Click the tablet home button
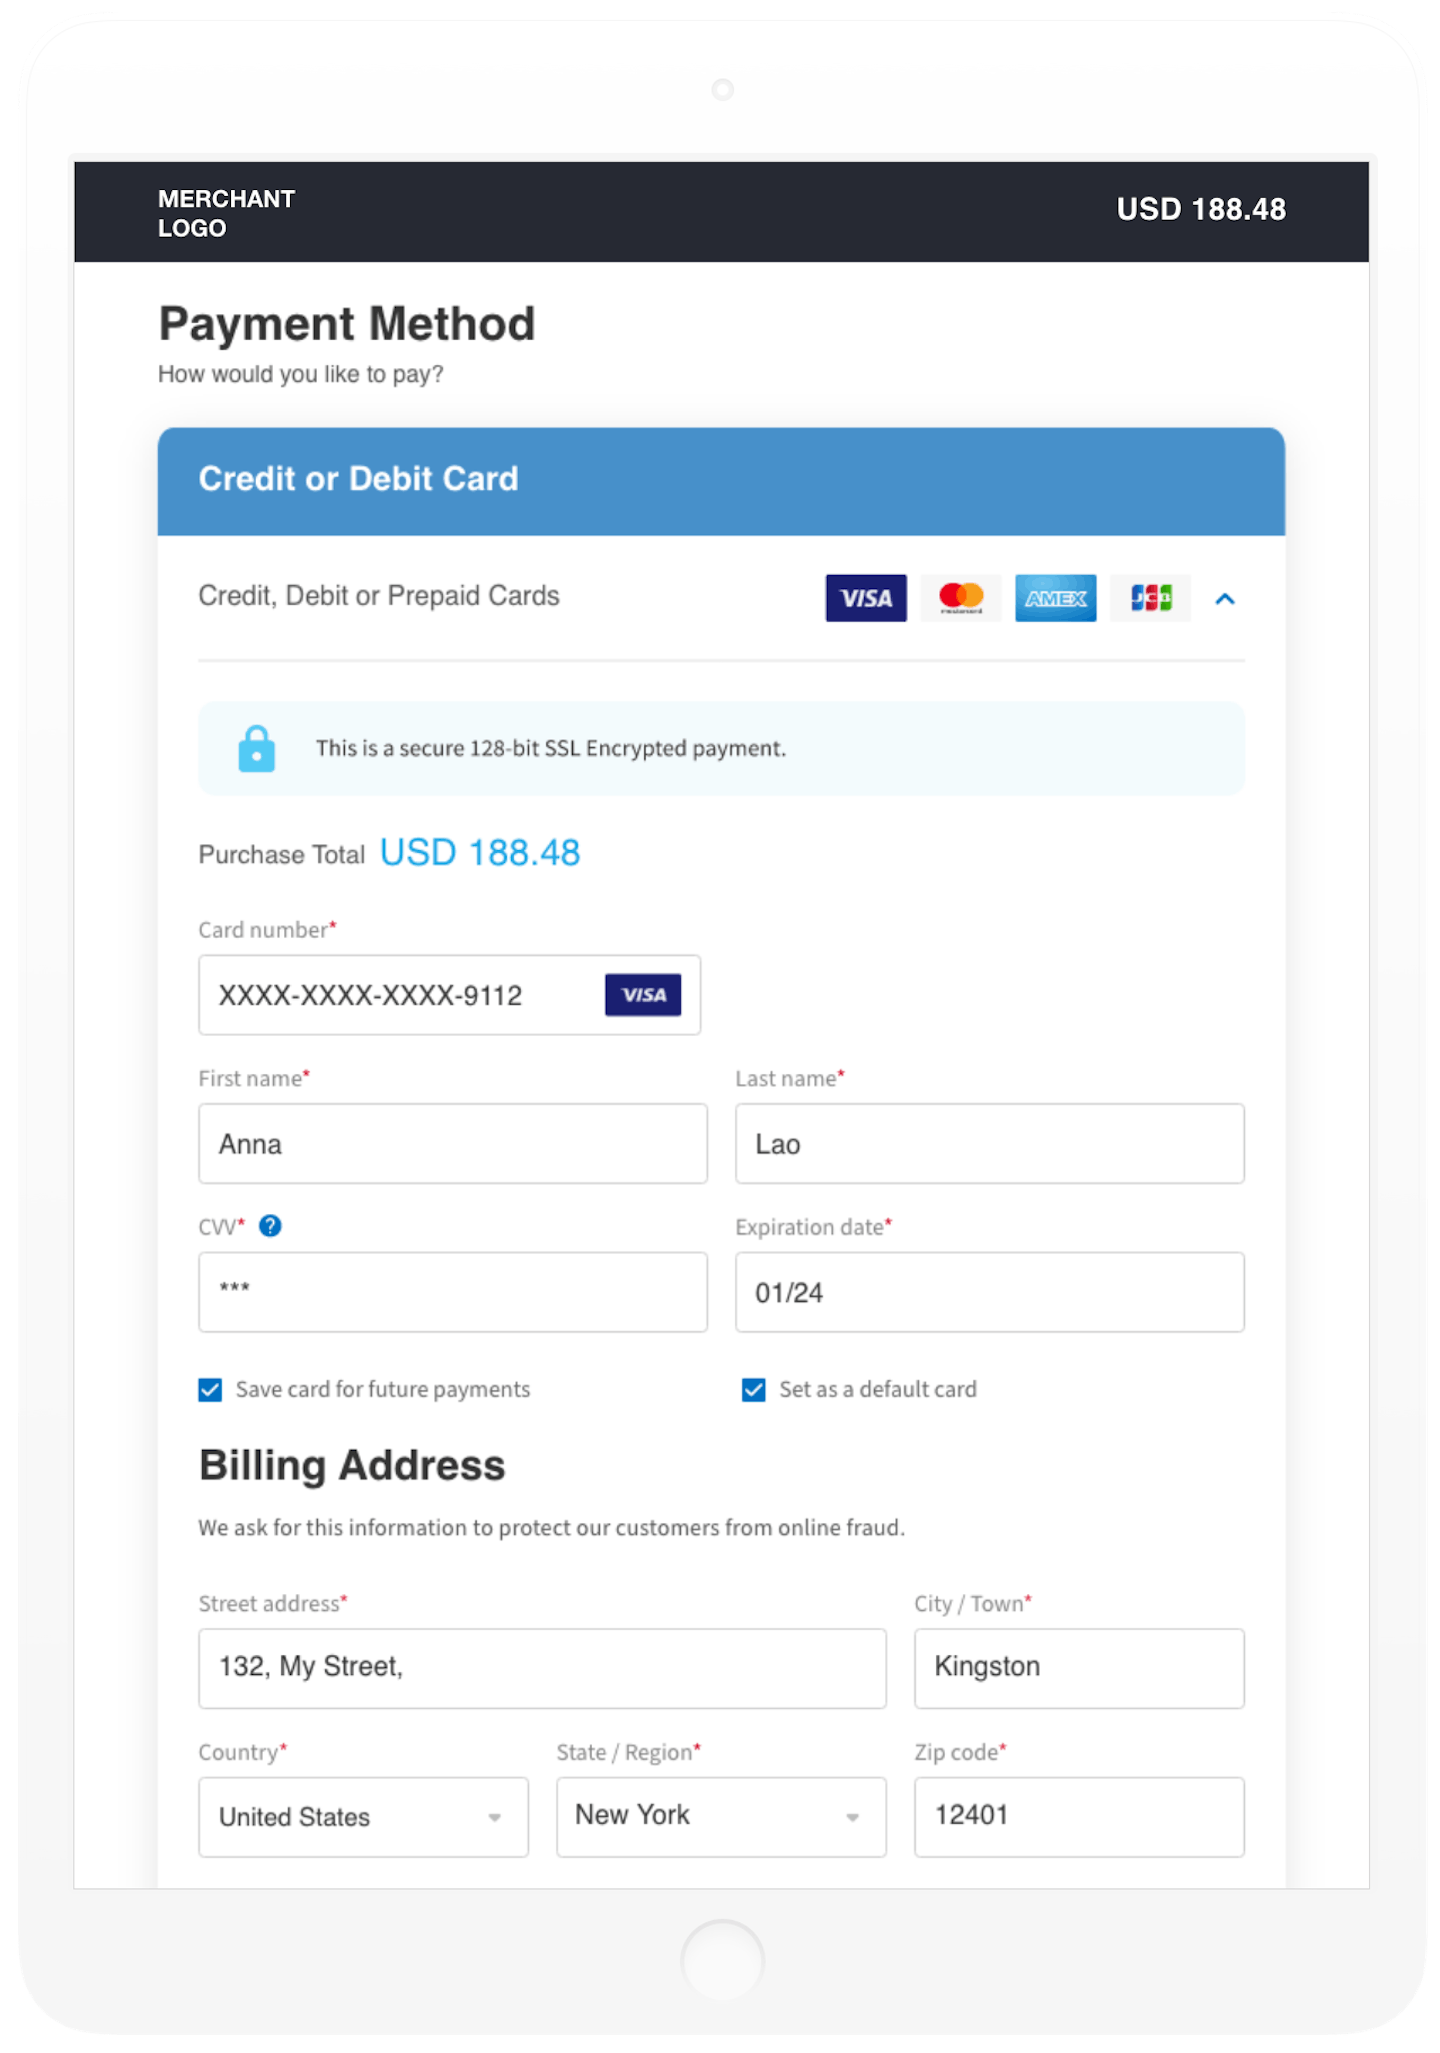This screenshot has height=2053, width=1440. [722, 1961]
